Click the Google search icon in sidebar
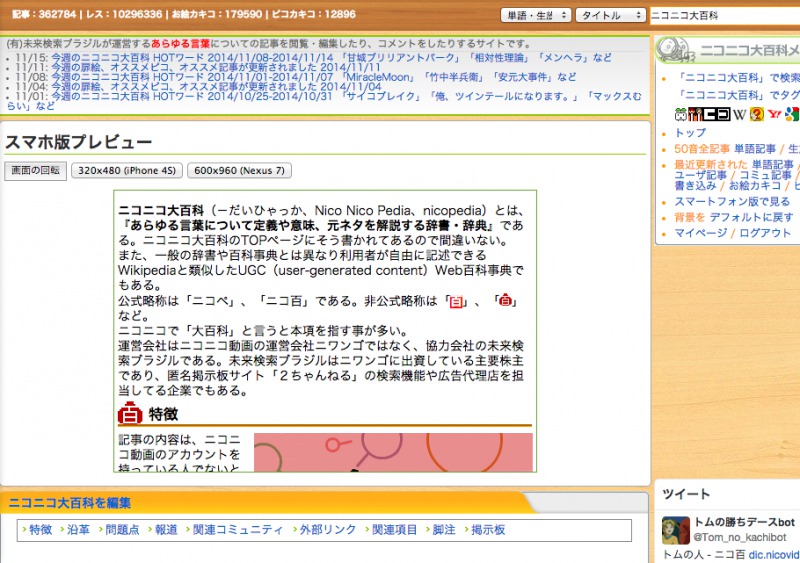The image size is (800, 563). tap(792, 114)
